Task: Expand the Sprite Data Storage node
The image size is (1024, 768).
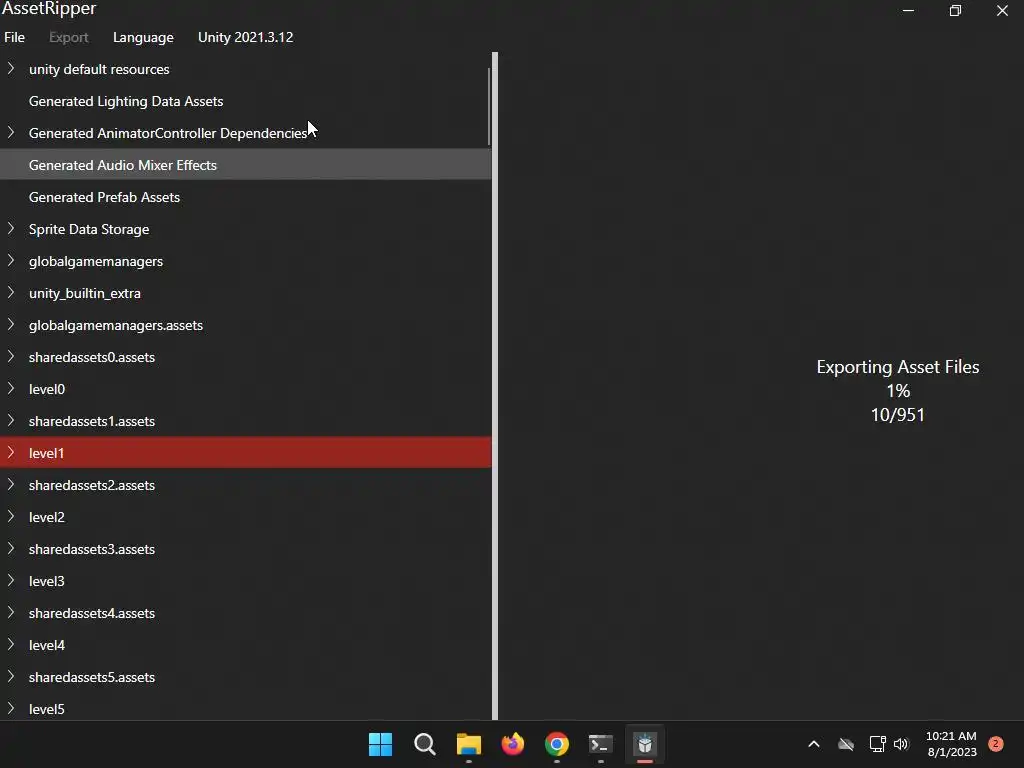Action: click(10, 228)
